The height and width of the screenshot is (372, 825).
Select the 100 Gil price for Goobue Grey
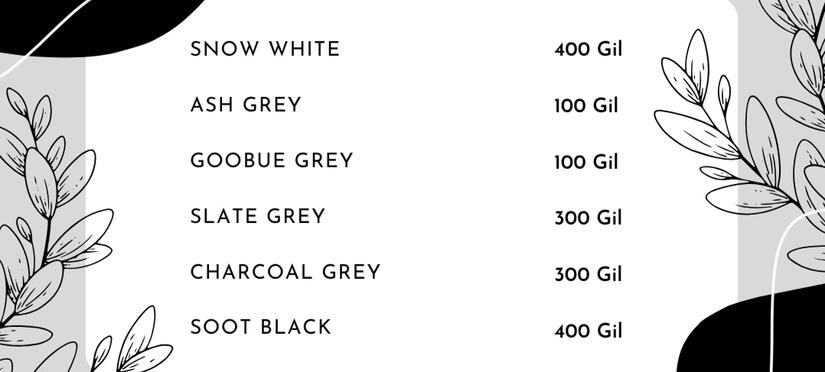tap(586, 162)
